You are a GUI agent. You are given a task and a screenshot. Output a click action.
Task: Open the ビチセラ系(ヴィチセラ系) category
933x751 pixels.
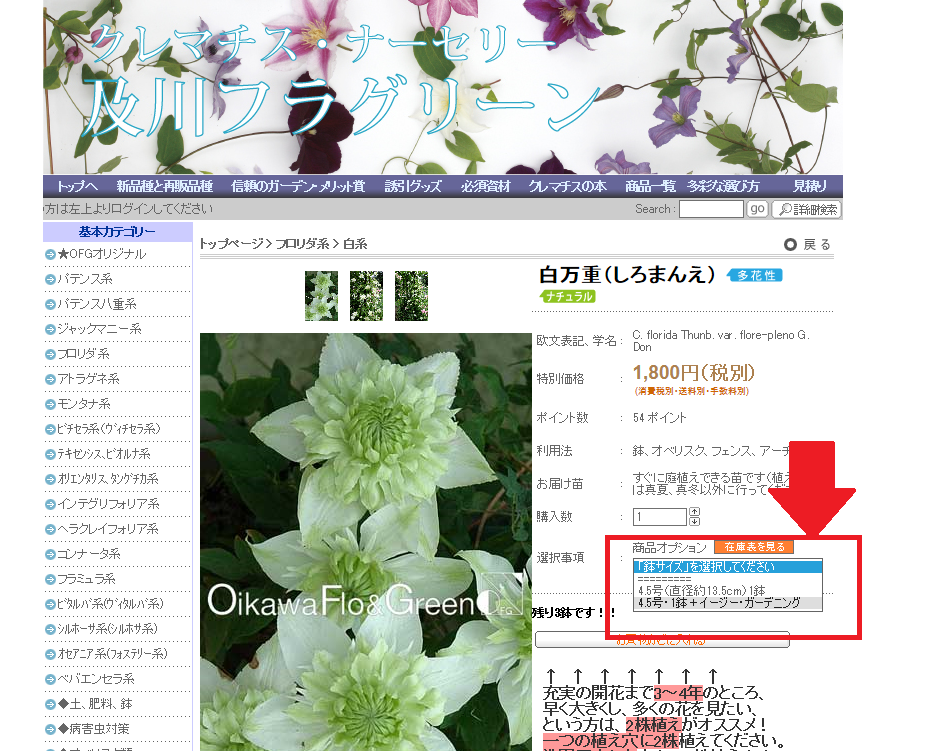coord(109,429)
